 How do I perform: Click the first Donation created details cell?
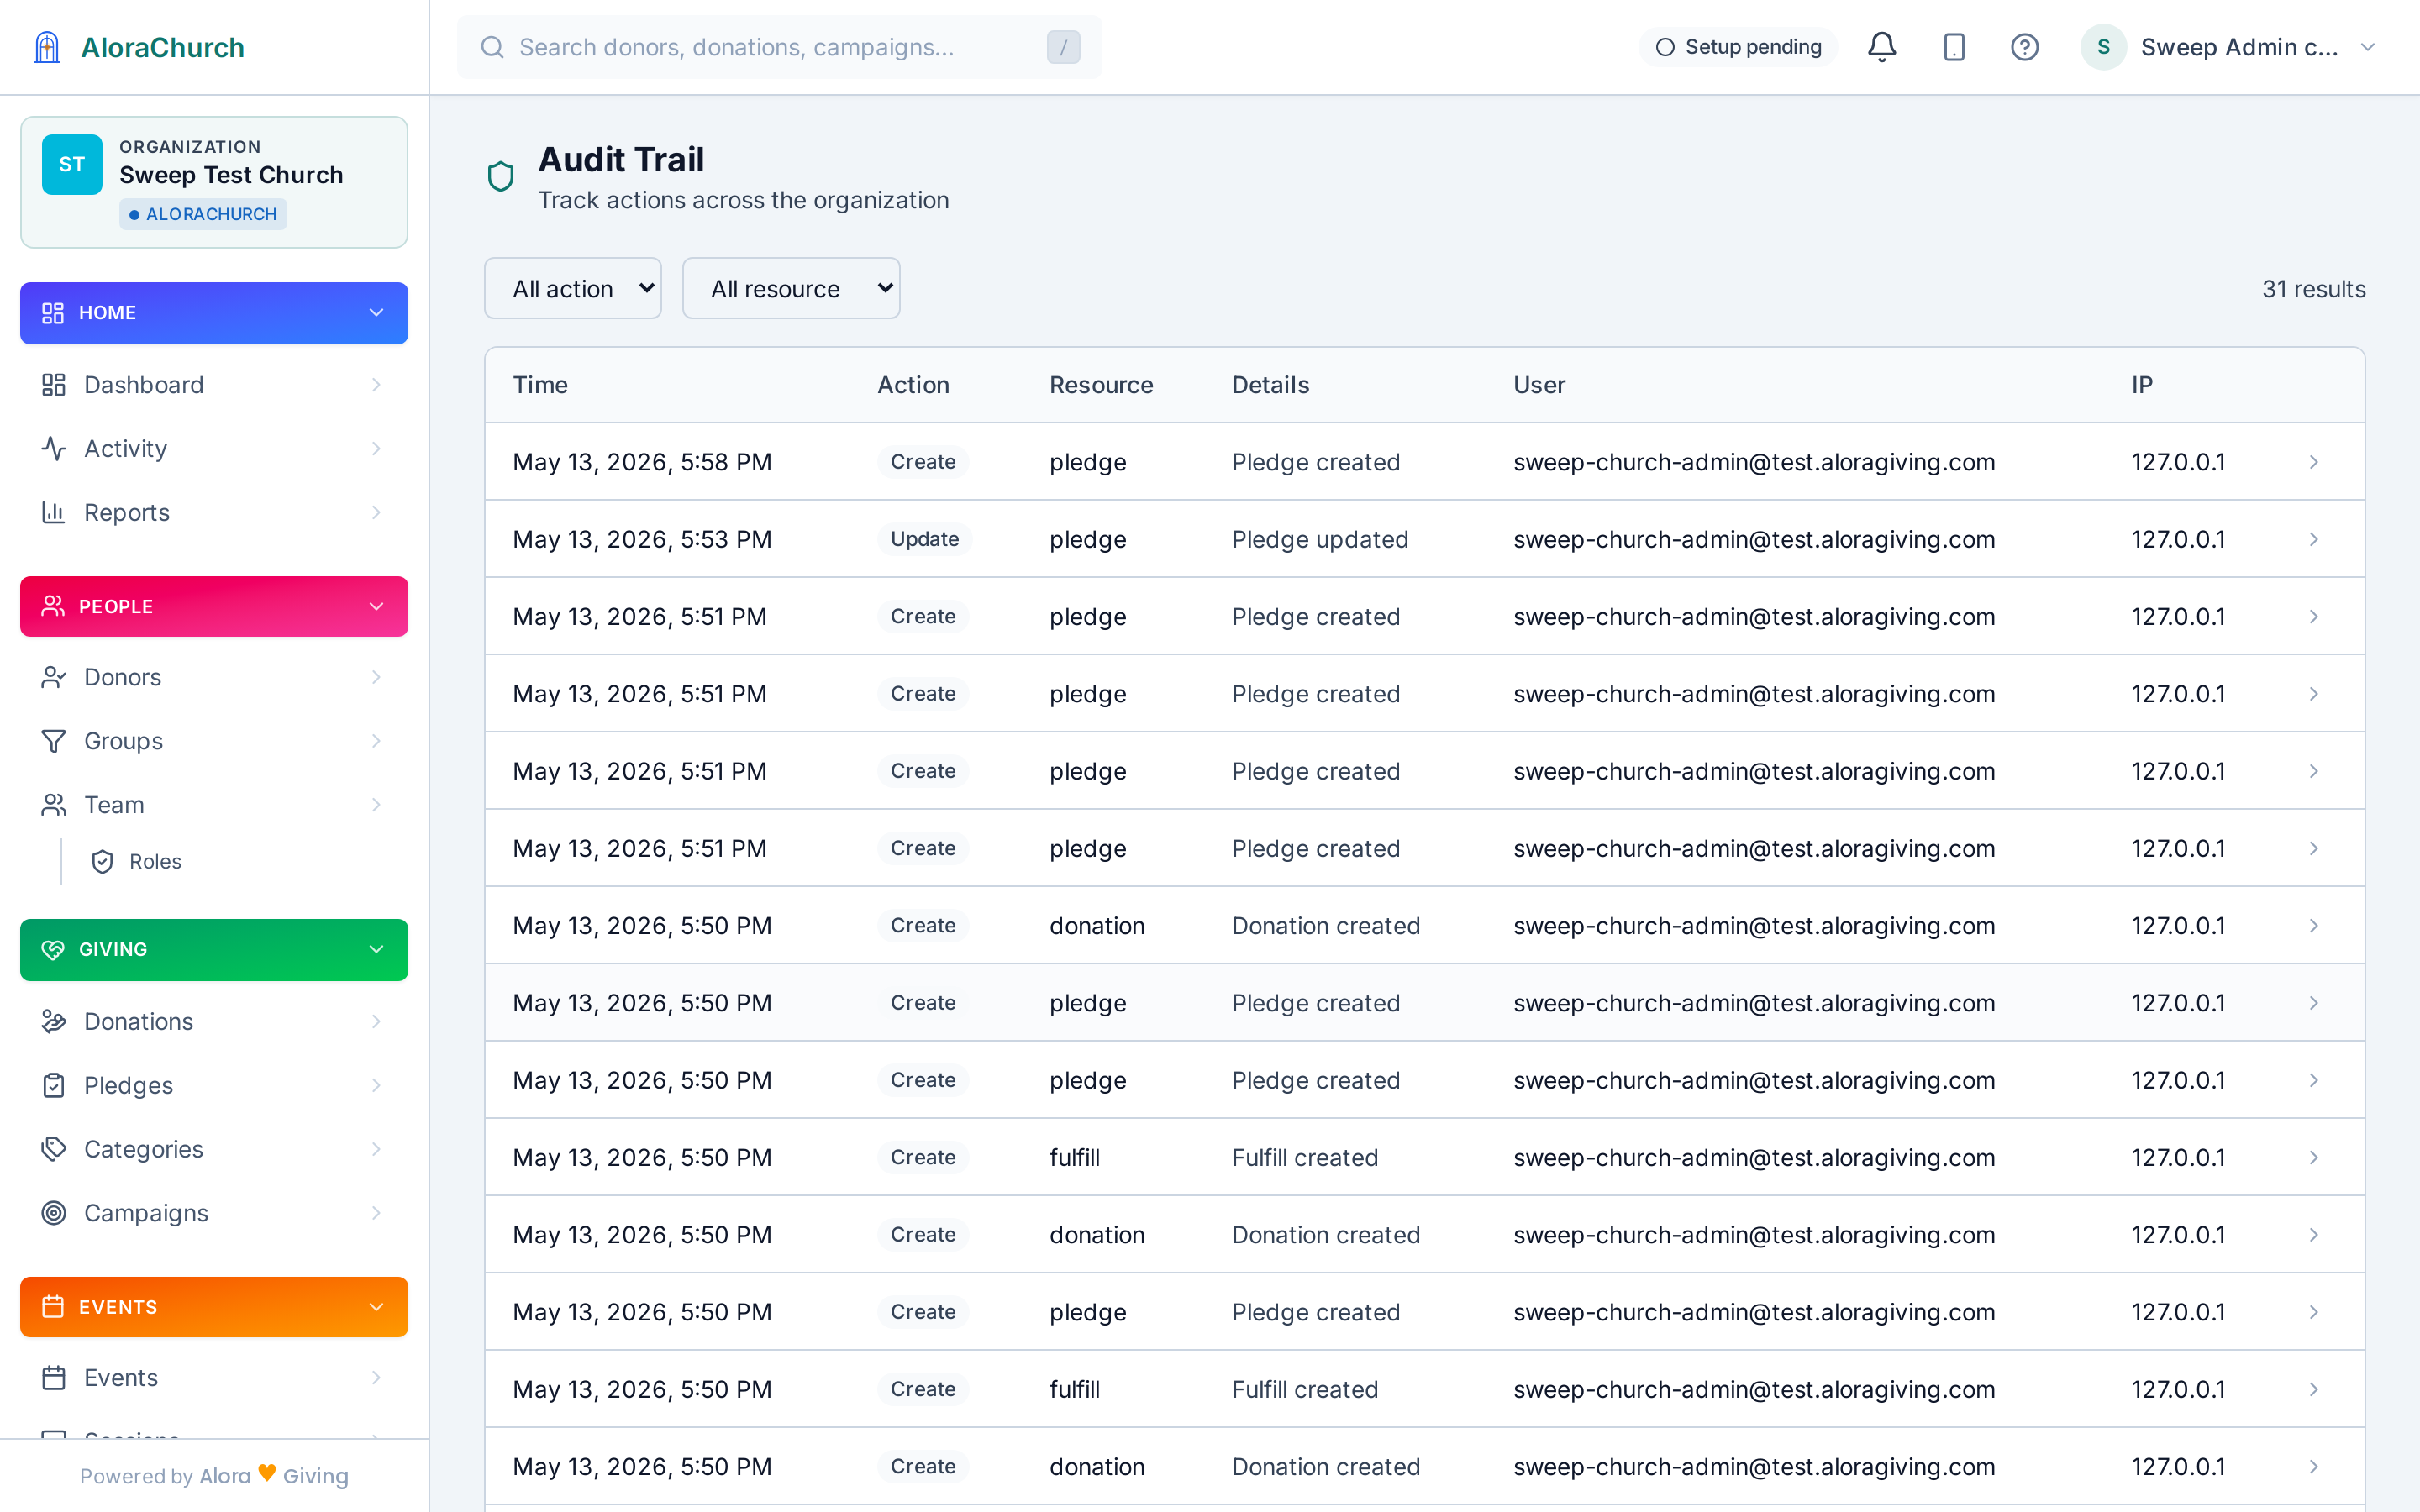click(x=1326, y=926)
